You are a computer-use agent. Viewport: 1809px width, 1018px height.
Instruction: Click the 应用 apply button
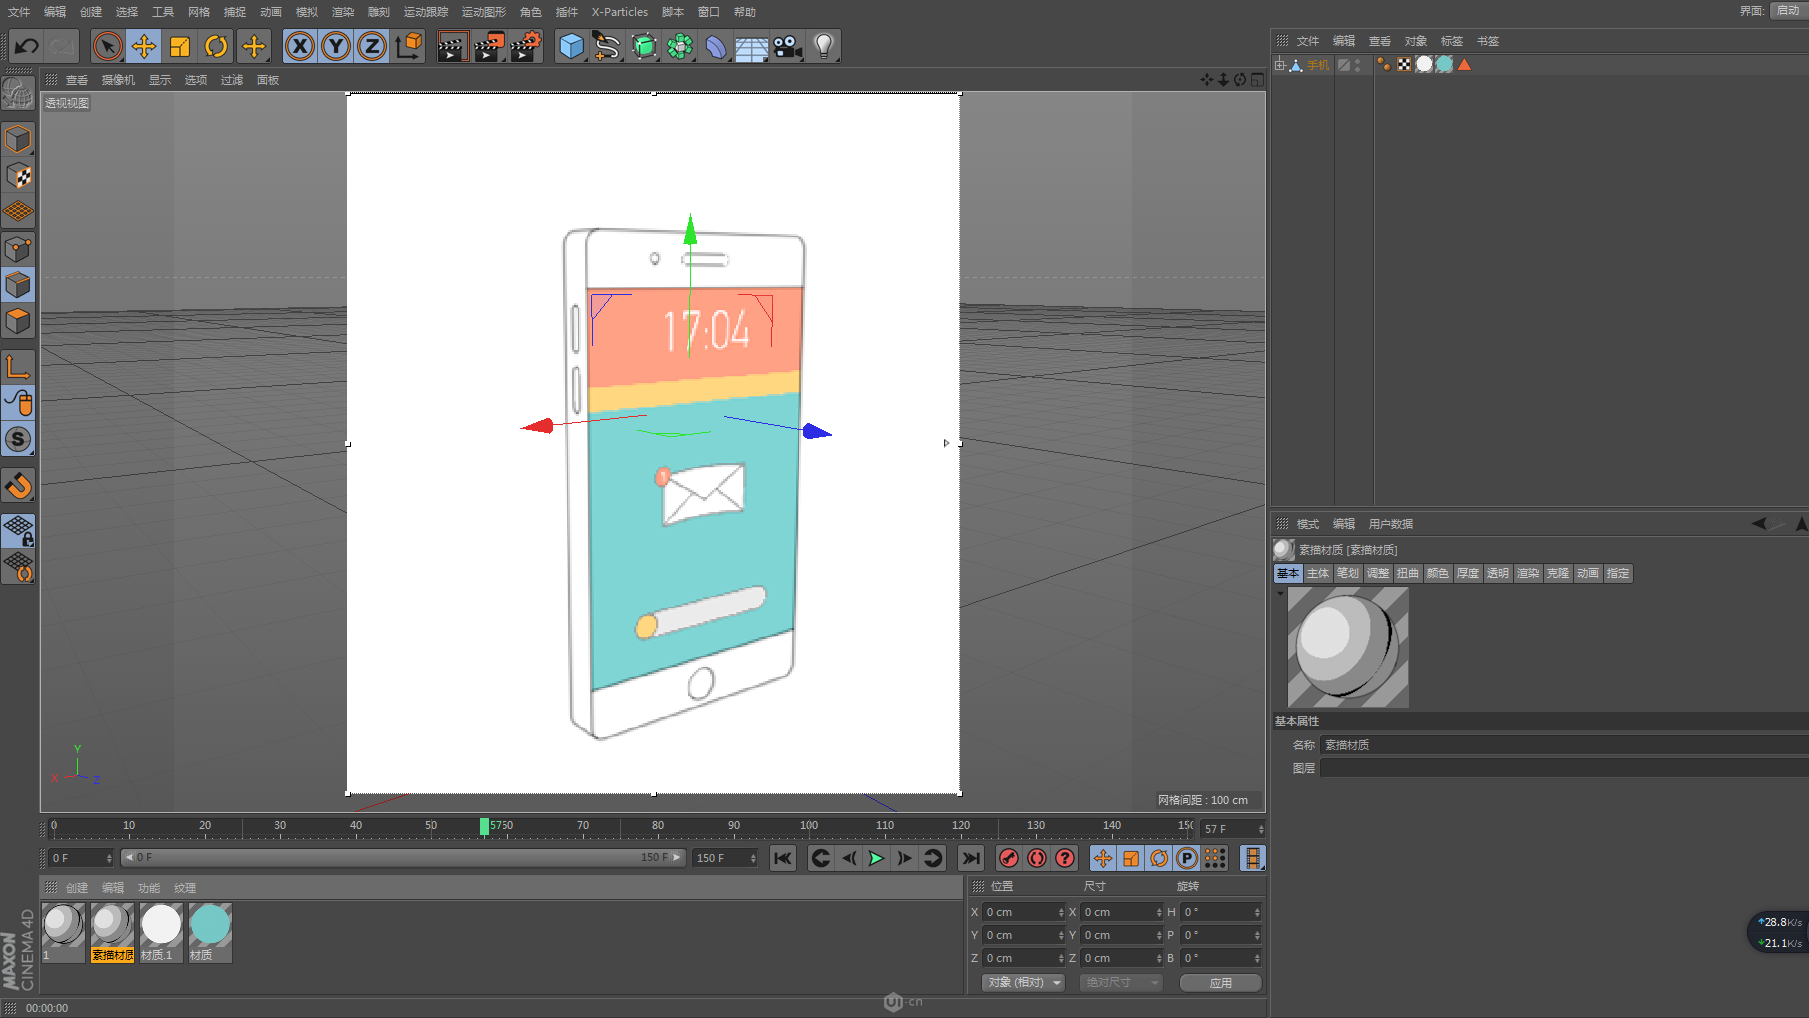[1220, 983]
